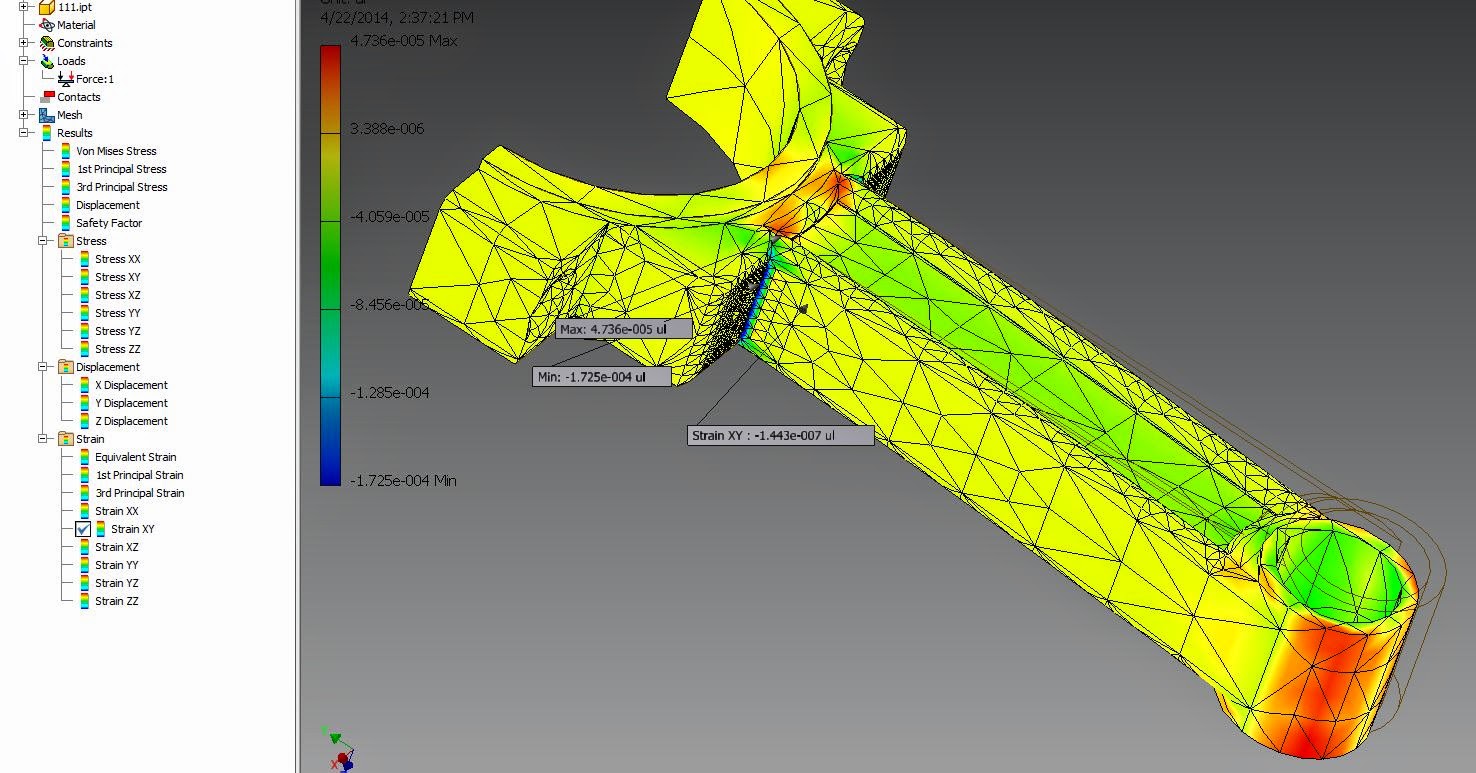Viewport: 1476px width, 773px height.
Task: Select the 3rd Principal Strain result
Action: pyautogui.click(x=140, y=493)
